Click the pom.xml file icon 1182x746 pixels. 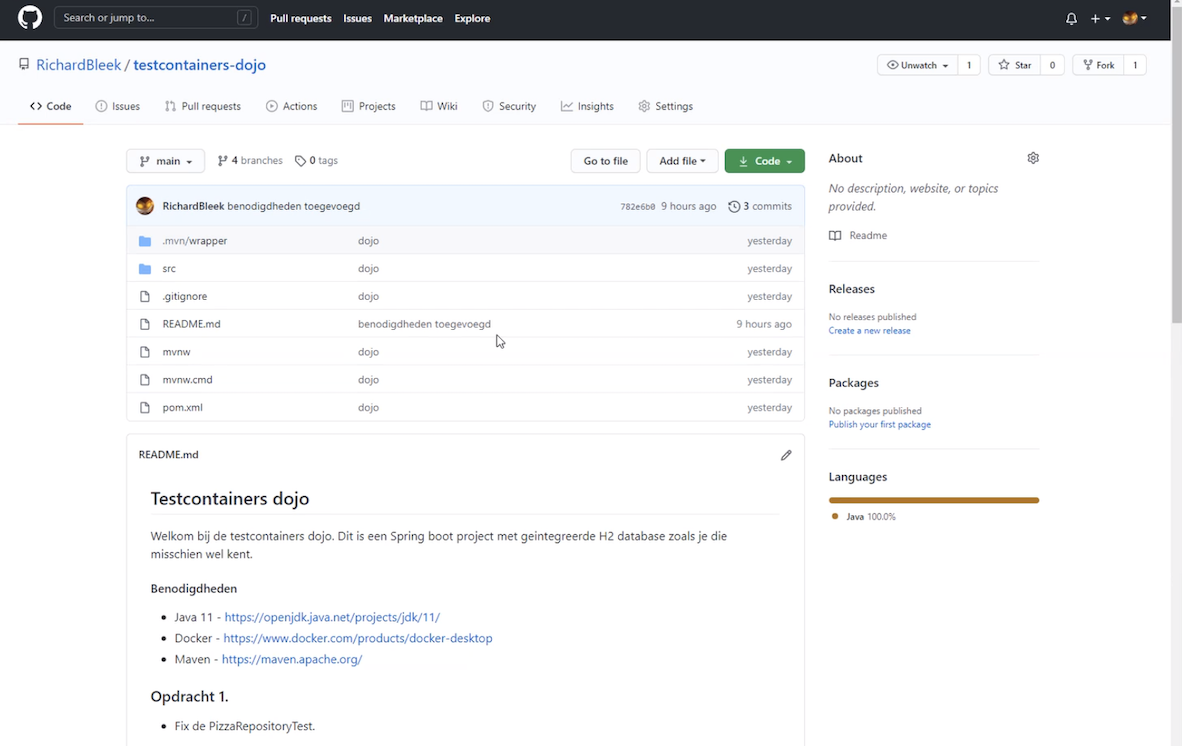tap(145, 408)
